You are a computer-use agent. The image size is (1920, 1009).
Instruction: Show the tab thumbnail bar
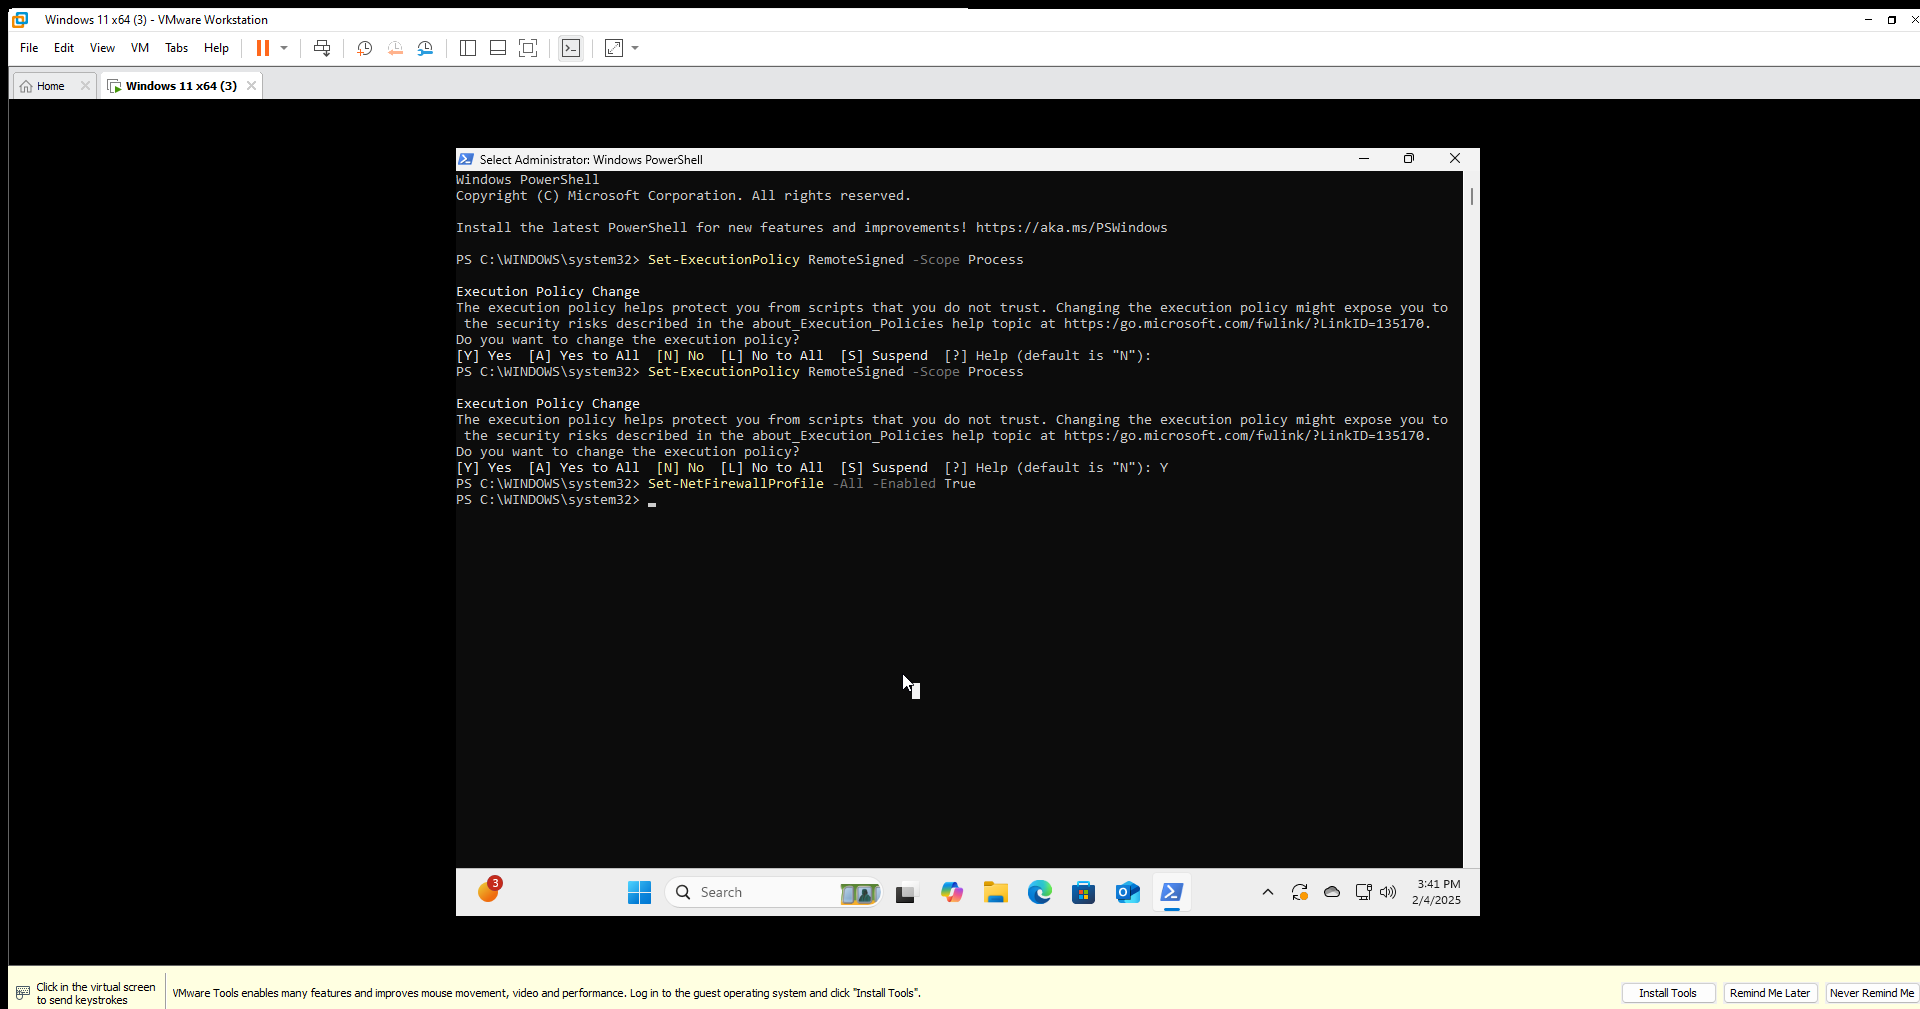coord(497,47)
